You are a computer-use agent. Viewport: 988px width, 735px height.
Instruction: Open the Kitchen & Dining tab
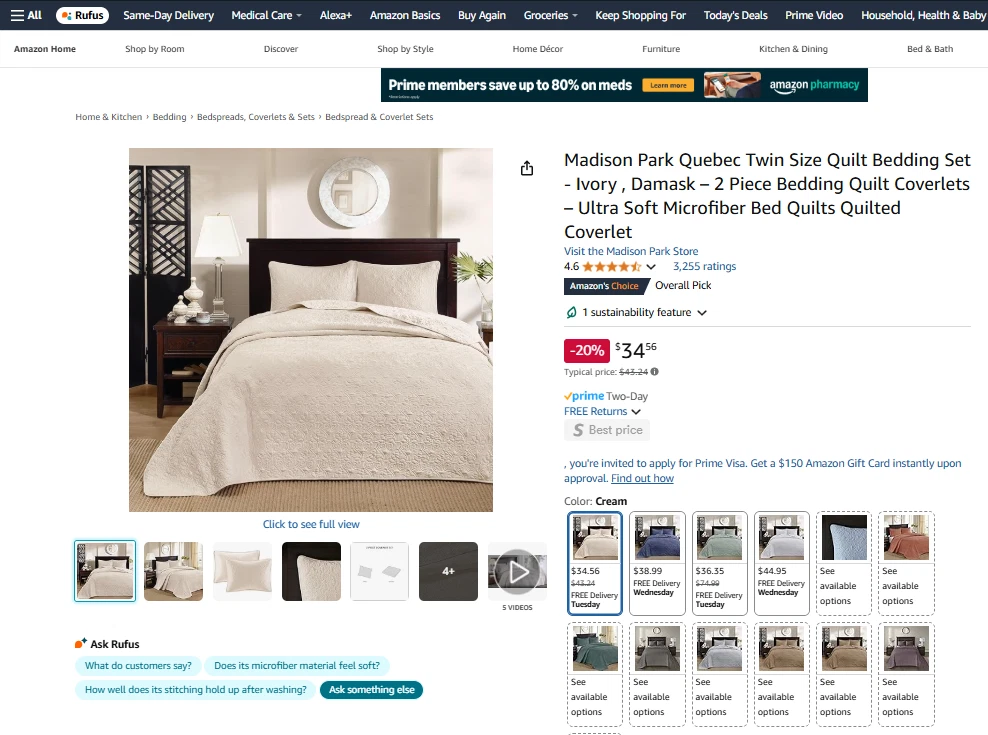(793, 49)
